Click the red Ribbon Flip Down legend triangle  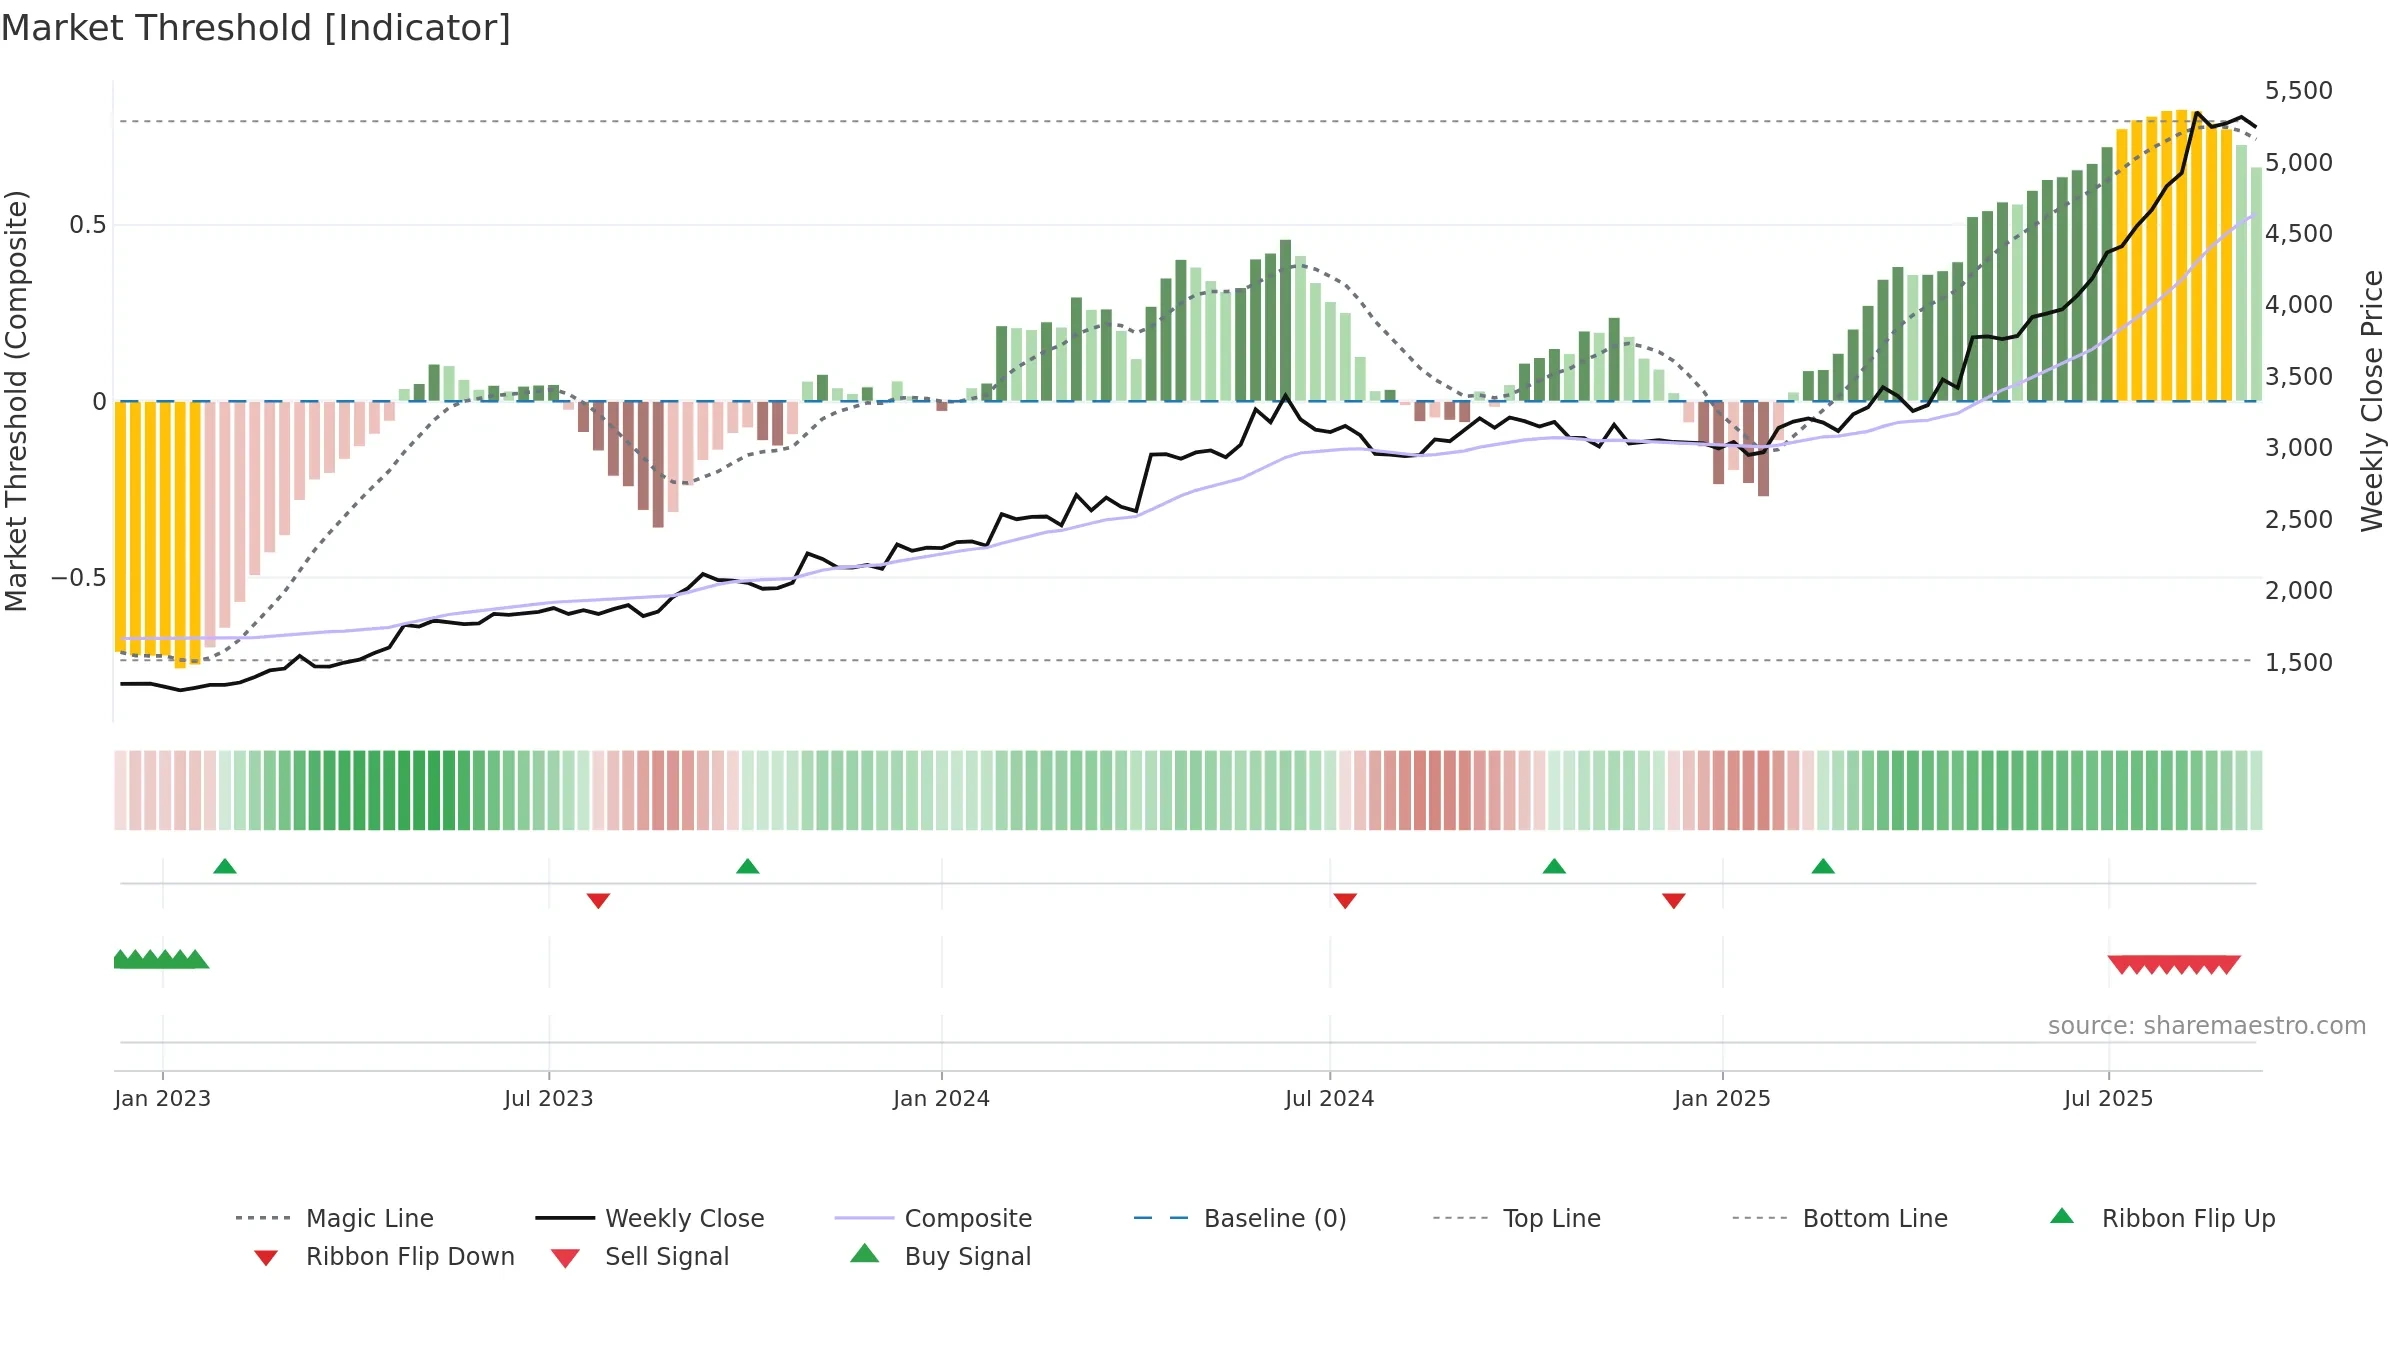(266, 1258)
